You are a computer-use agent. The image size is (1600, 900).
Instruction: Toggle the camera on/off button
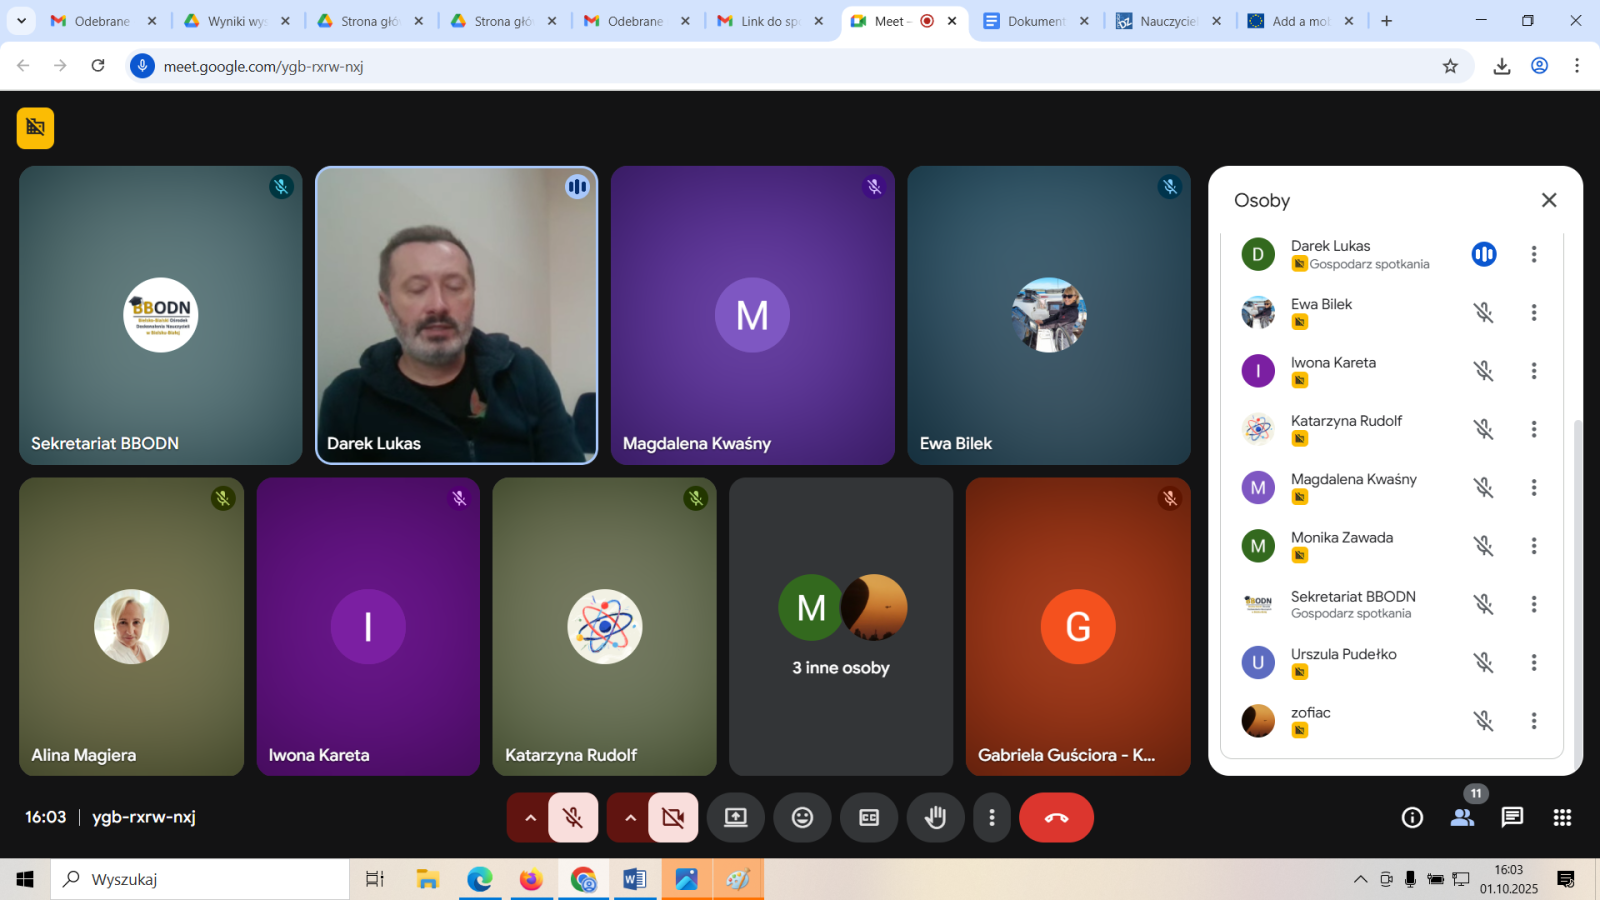point(673,818)
